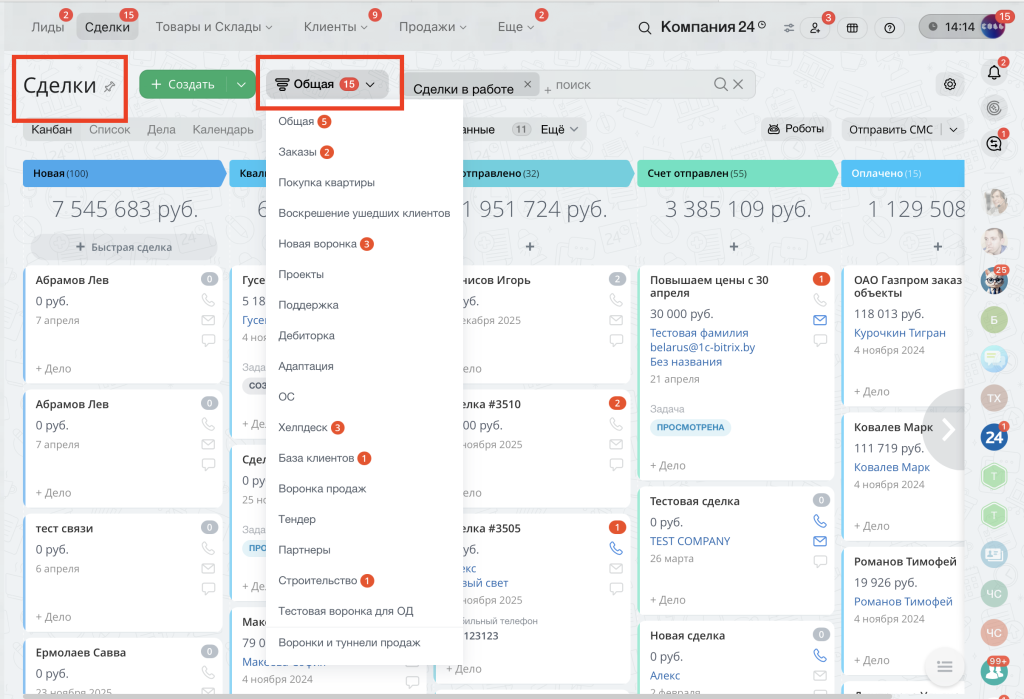Image resolution: width=1024 pixels, height=699 pixels.
Task: Open the table grid icon in header
Action: [x=852, y=27]
